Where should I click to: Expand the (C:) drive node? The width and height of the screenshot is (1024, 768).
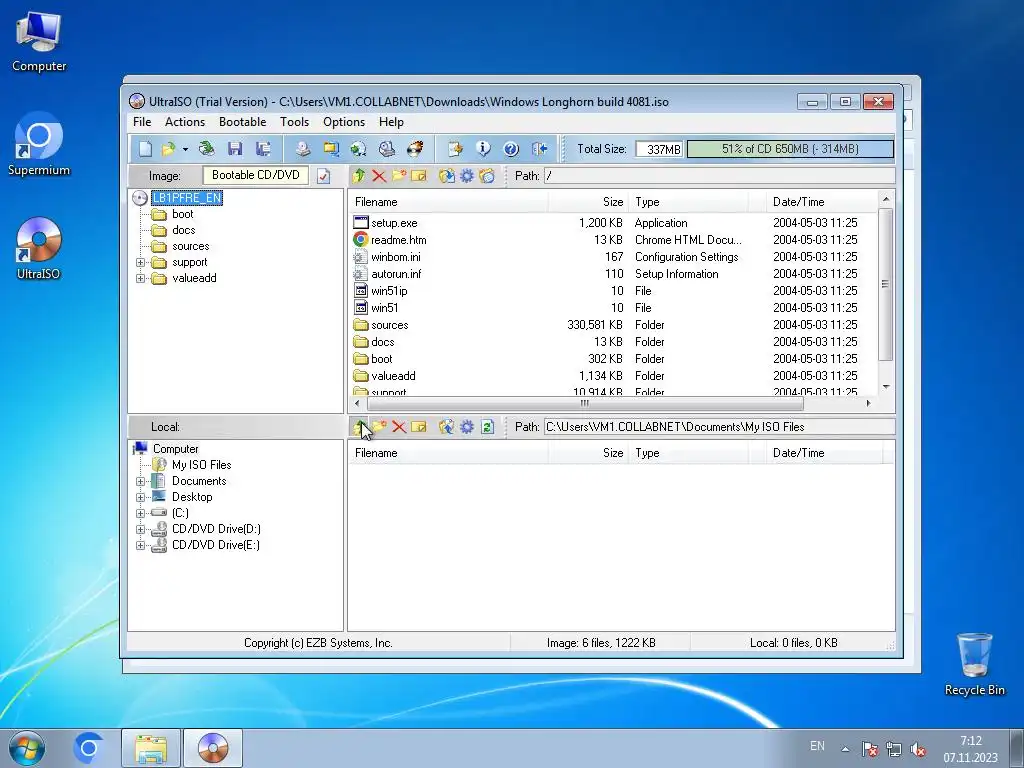coord(140,513)
